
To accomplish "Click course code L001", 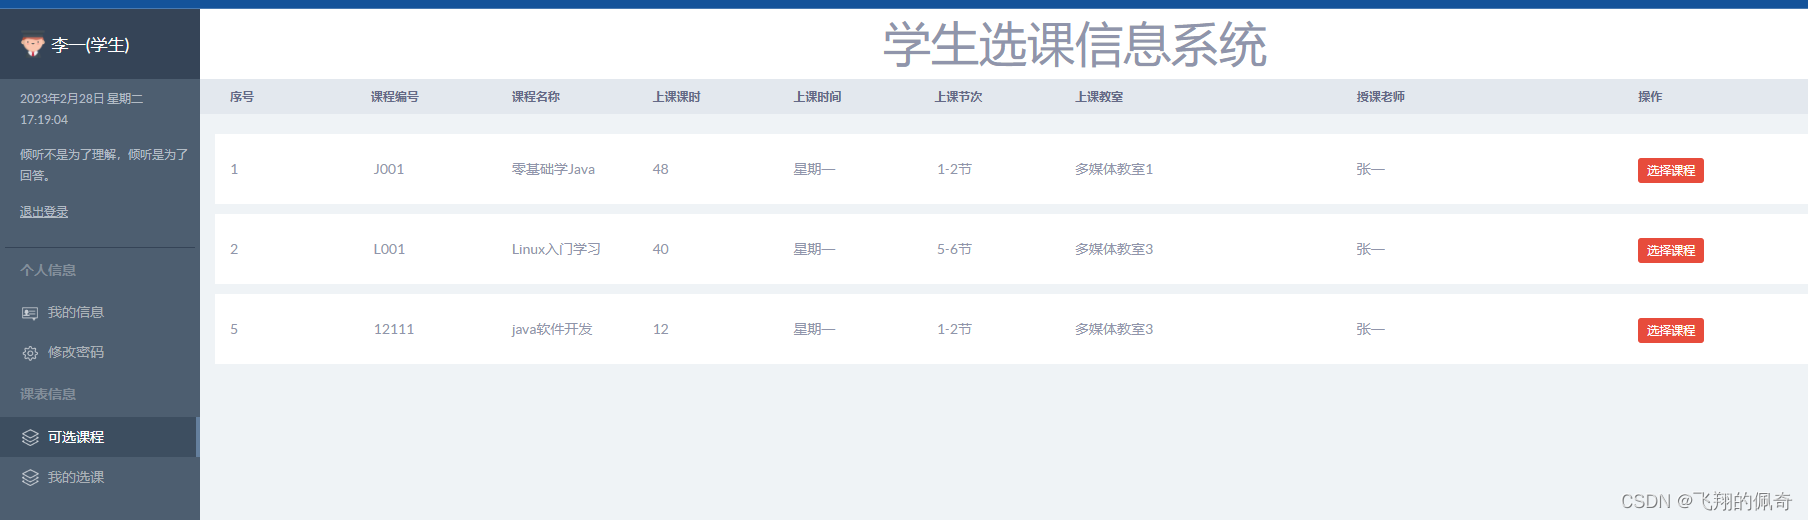I will (x=389, y=249).
